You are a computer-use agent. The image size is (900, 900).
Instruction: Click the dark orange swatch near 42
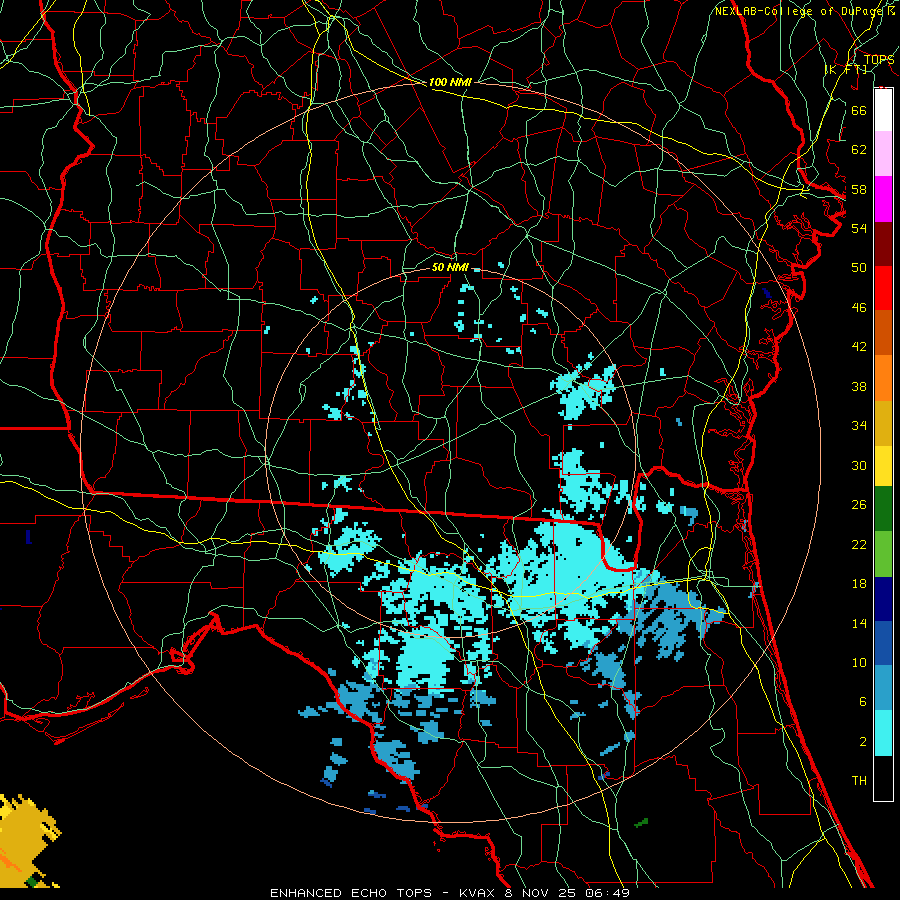pos(883,332)
